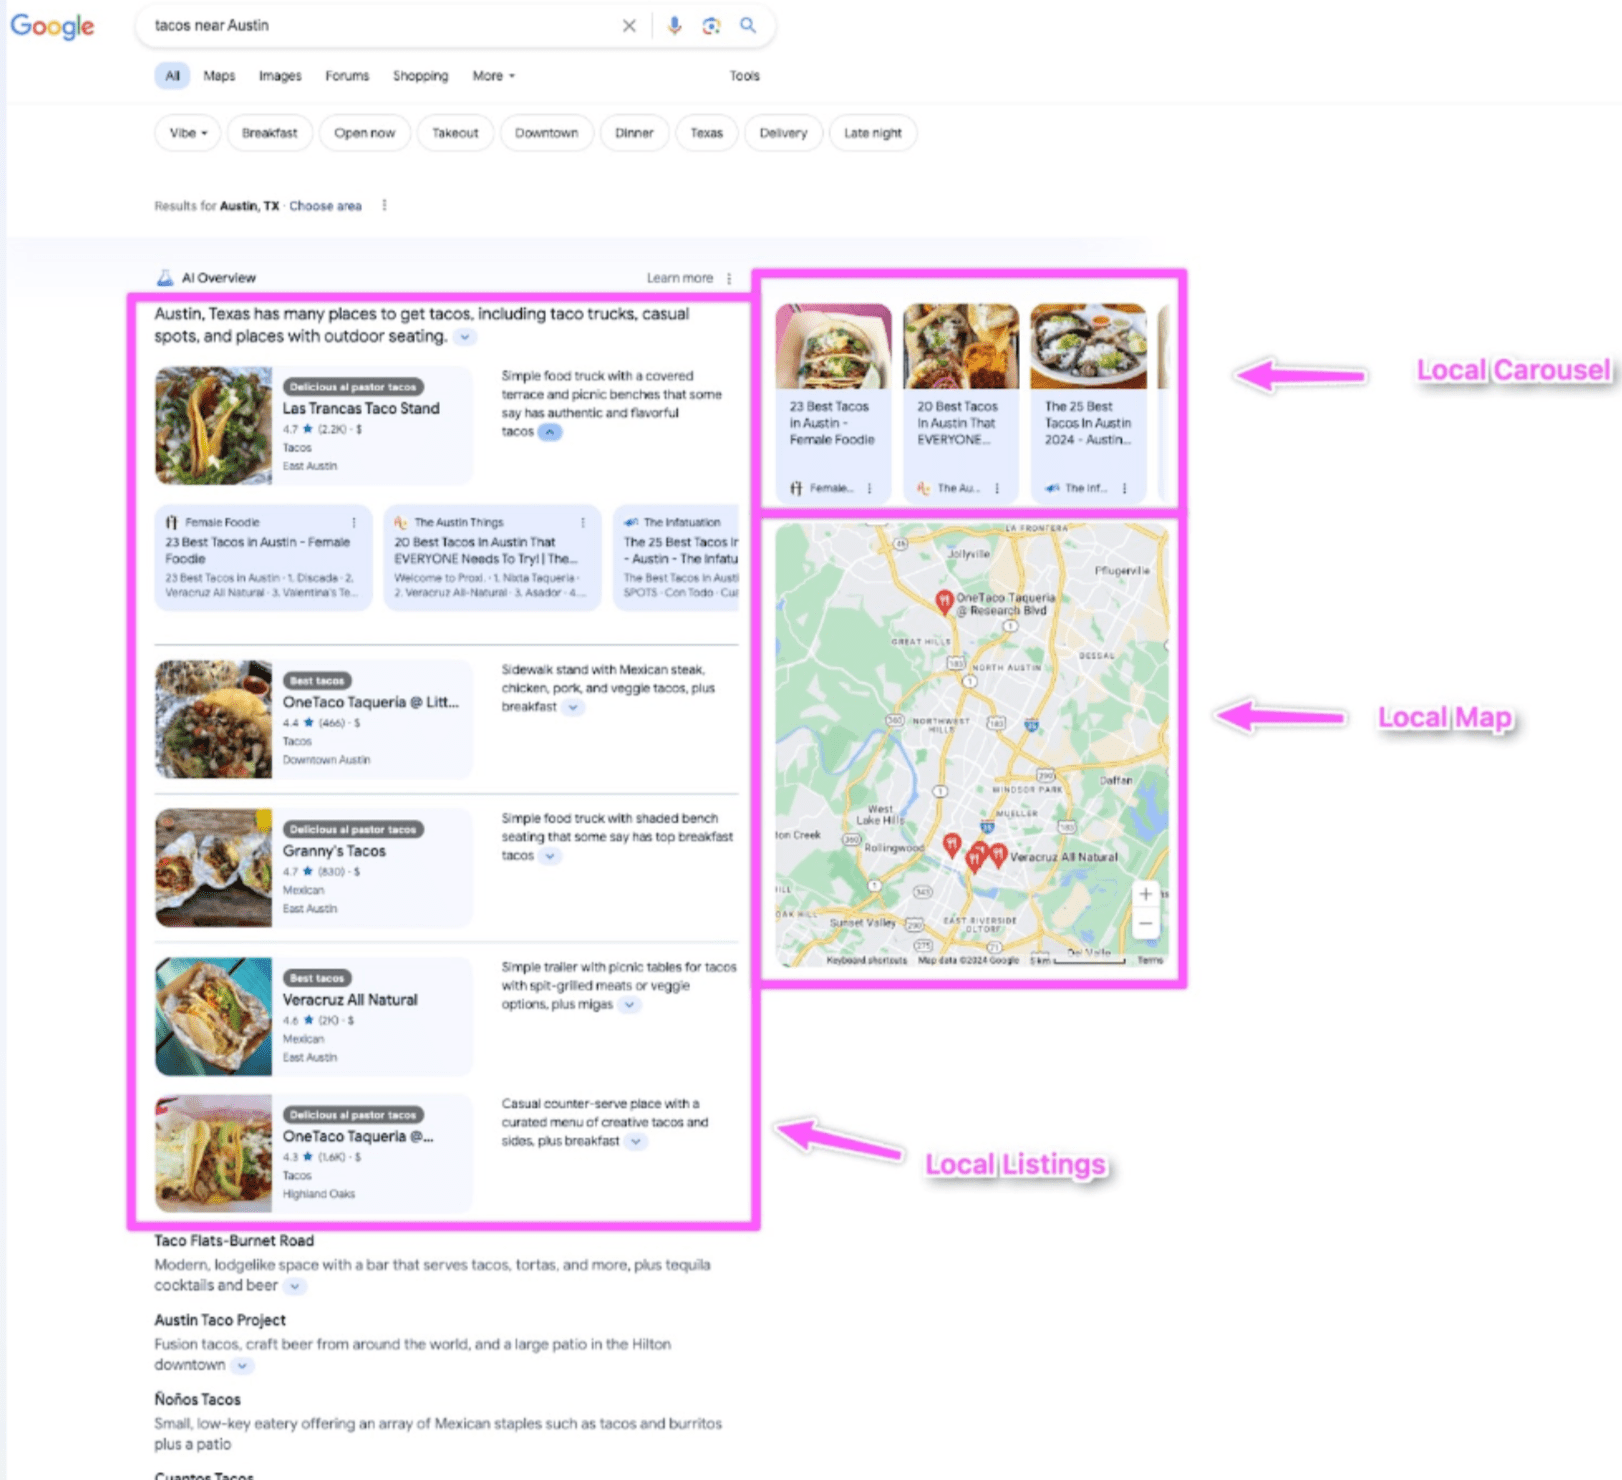The image size is (1622, 1480).
Task: Click the magnifier search button
Action: [748, 26]
